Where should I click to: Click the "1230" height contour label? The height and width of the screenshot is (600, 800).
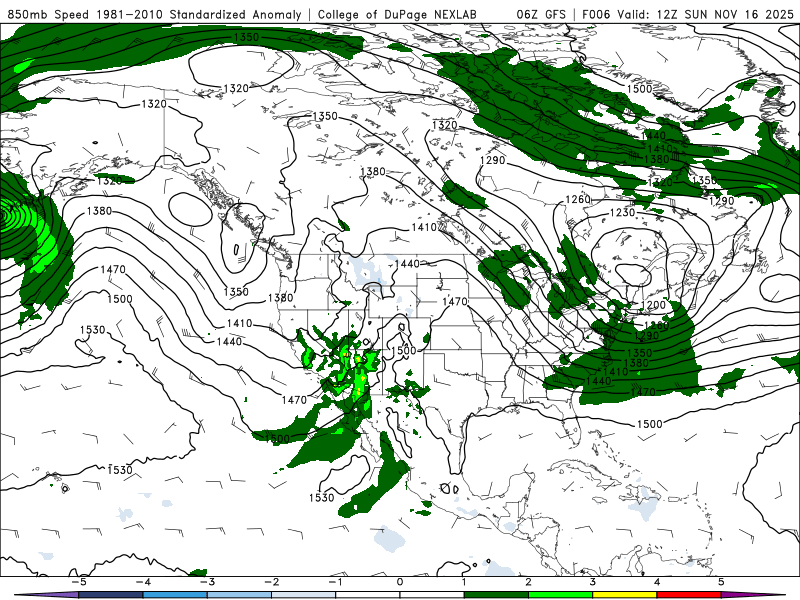pos(622,212)
